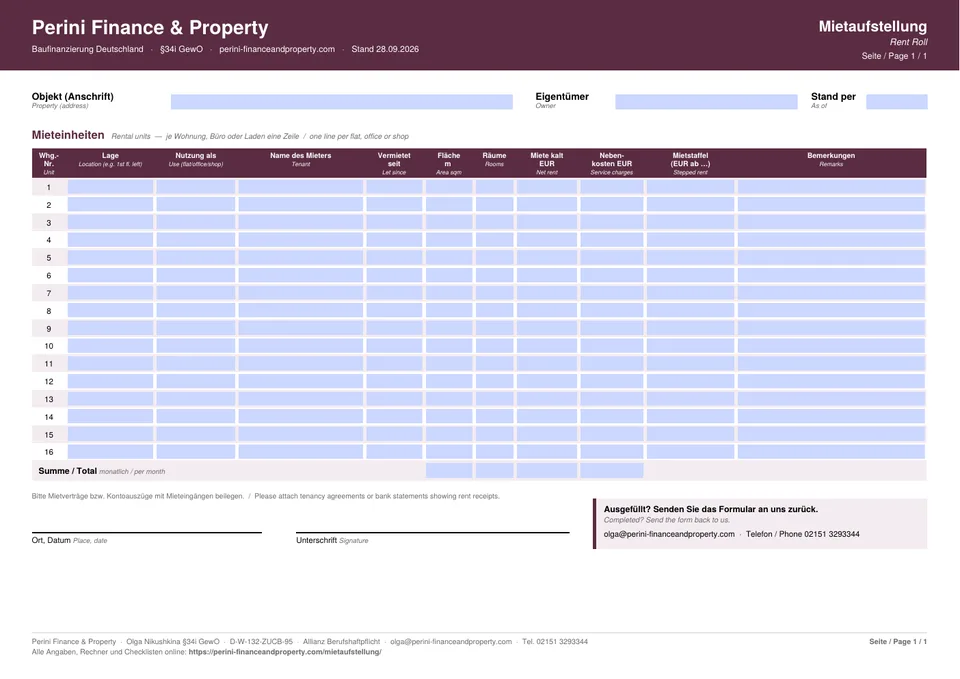This screenshot has height=679, width=960.
Task: Click the Summe Räume total field
Action: point(494,470)
